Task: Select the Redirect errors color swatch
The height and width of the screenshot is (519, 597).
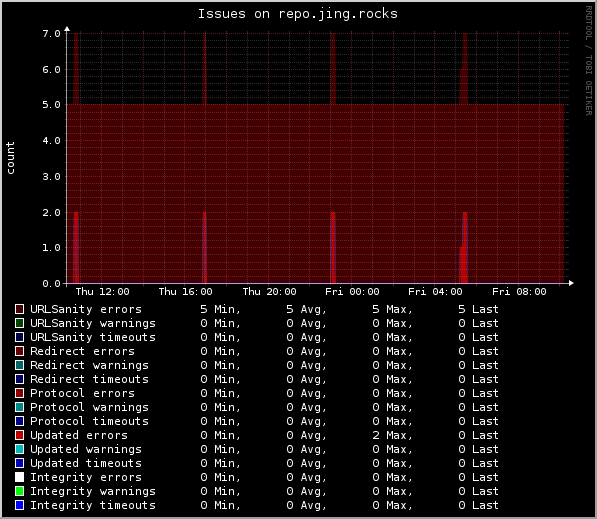Action: click(19, 351)
